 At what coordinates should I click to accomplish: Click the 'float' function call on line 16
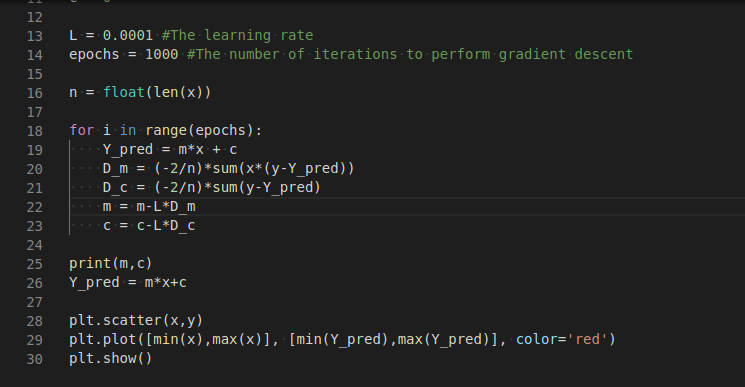tap(124, 92)
